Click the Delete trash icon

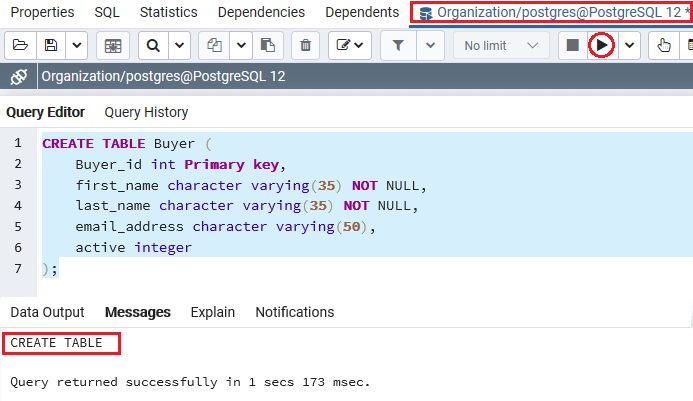[307, 46]
